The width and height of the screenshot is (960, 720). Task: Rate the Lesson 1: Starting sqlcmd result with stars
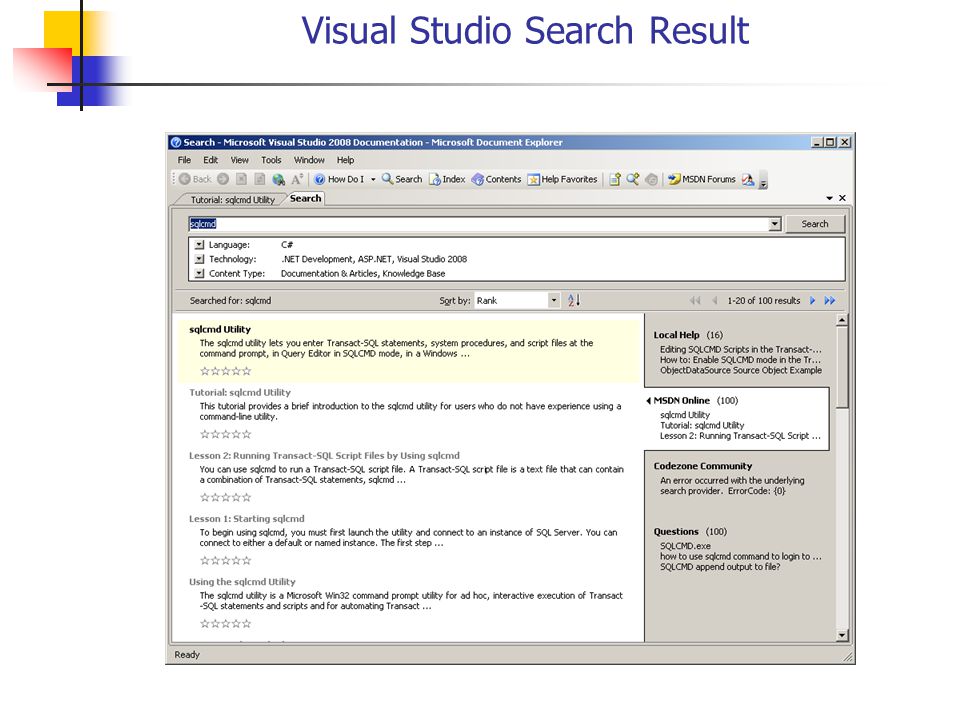pos(225,560)
